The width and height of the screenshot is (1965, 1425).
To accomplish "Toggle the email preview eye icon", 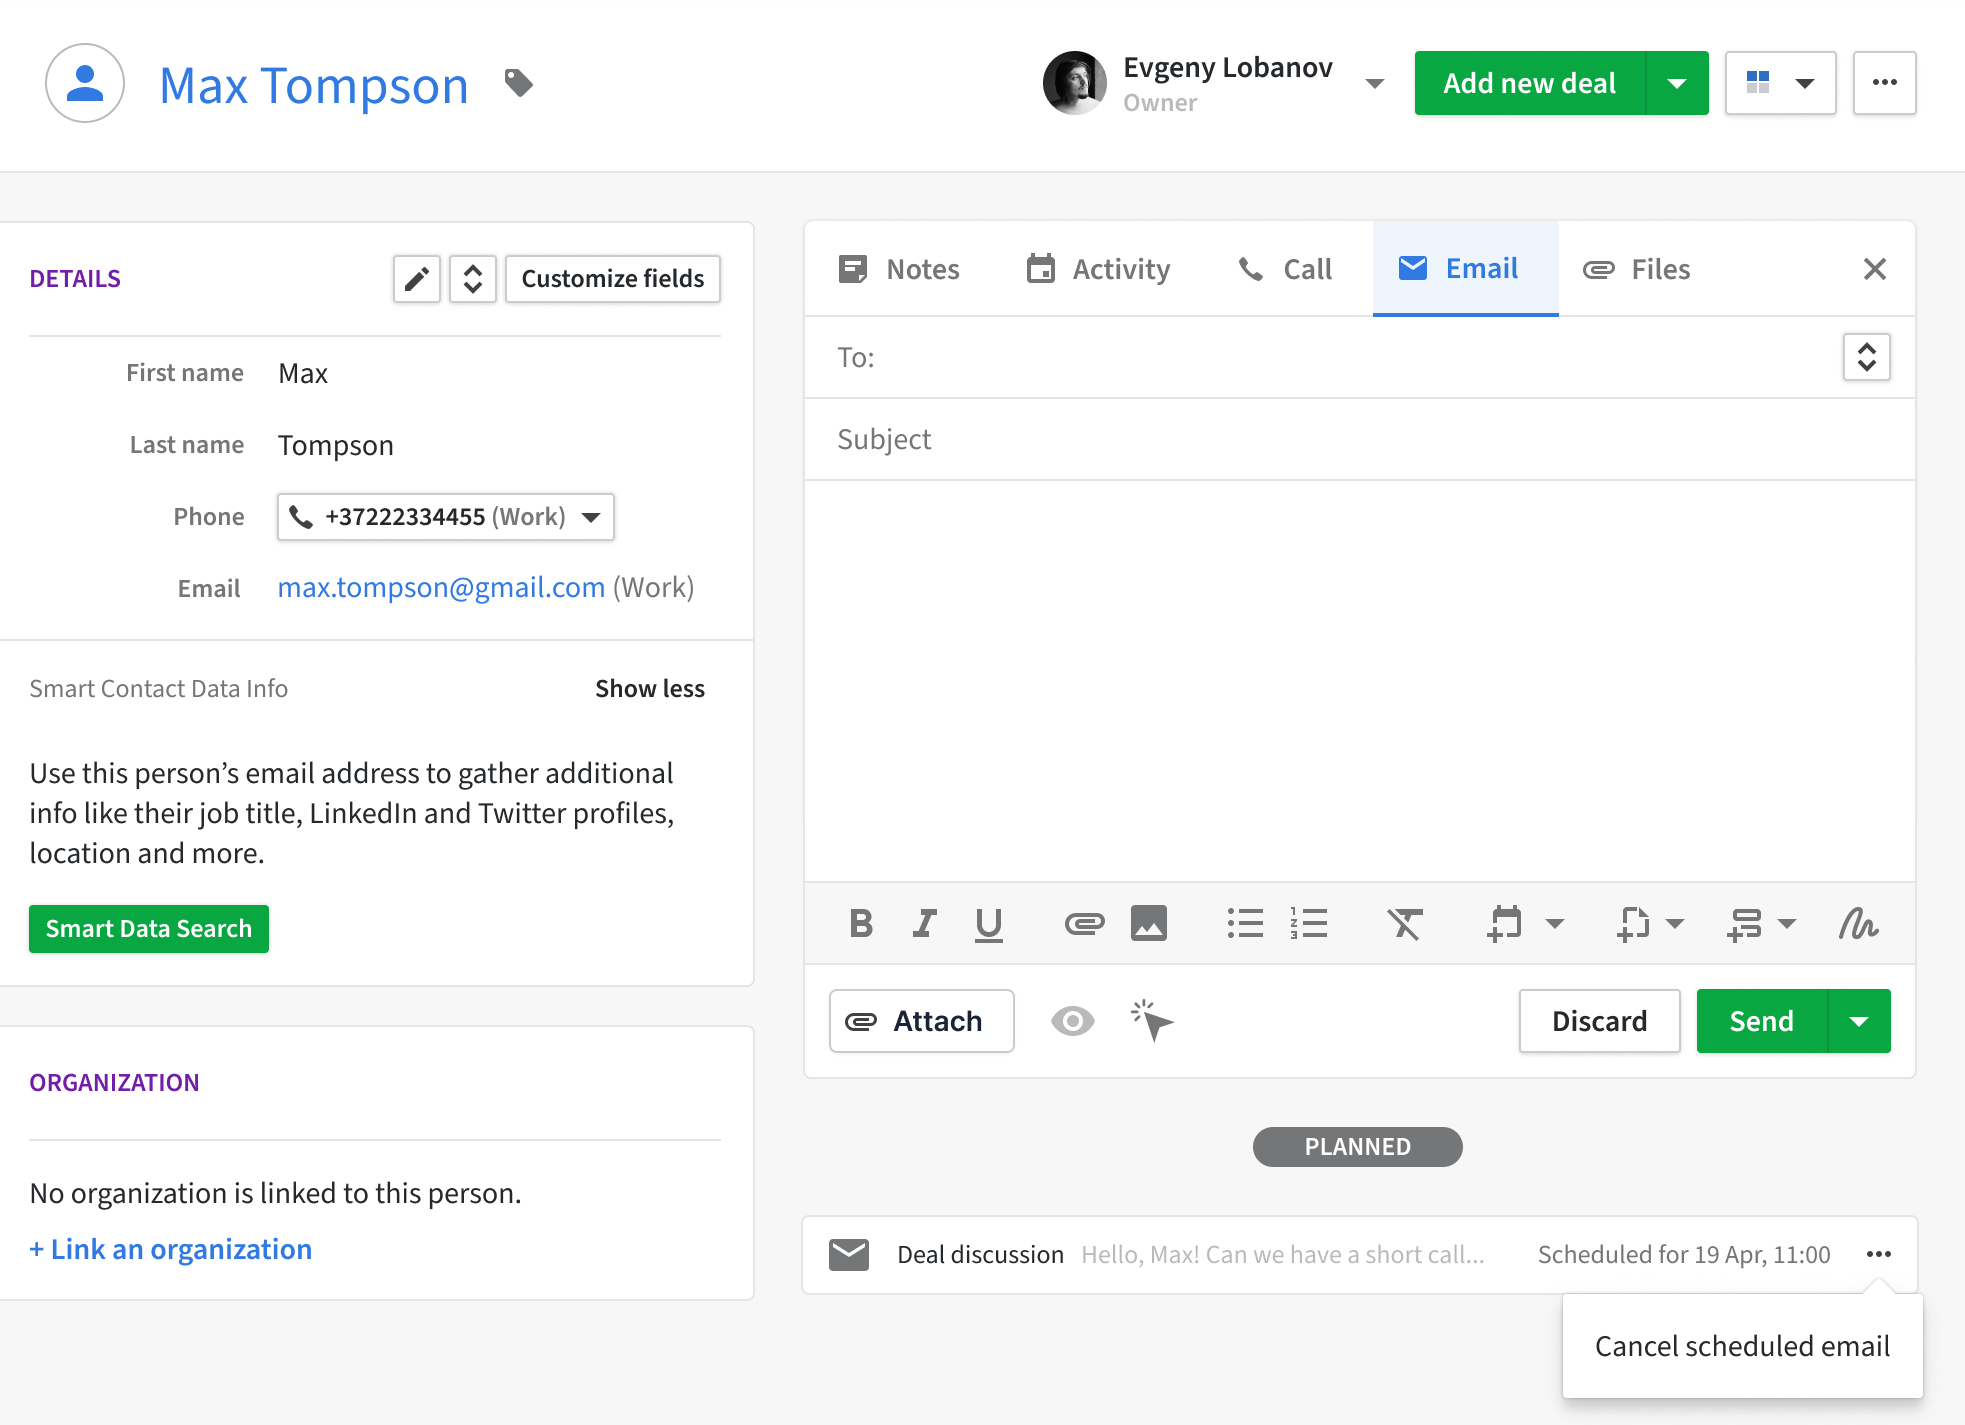I will 1074,1021.
